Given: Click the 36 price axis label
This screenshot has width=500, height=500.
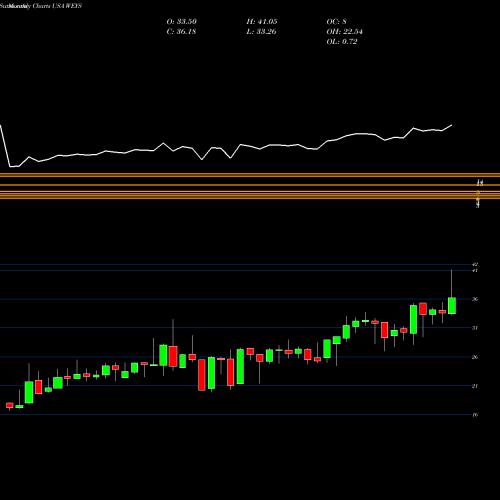Looking at the screenshot, I should 475,299.
